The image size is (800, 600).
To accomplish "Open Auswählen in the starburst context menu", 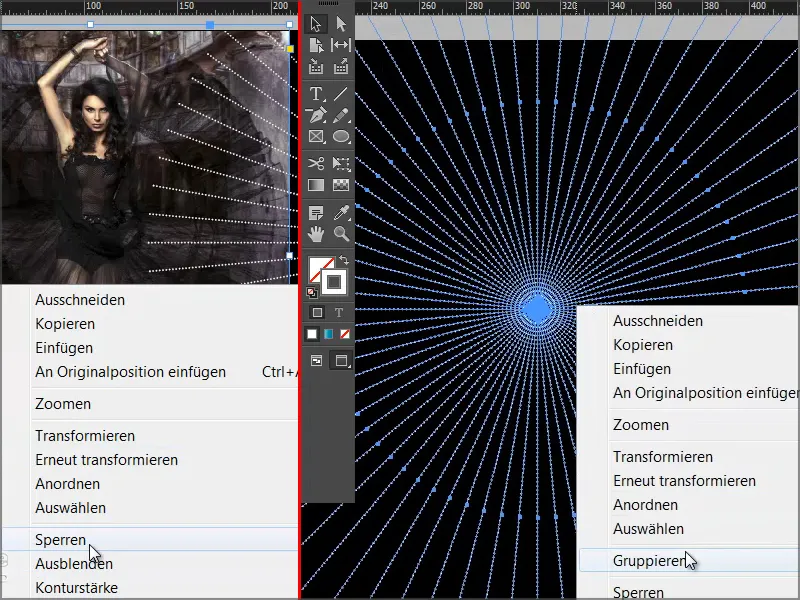I will 649,529.
